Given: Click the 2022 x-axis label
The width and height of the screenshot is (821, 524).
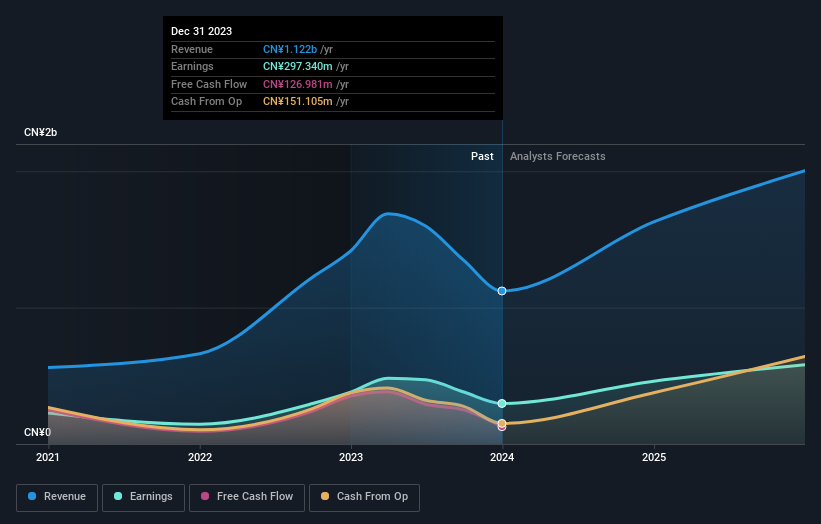Looking at the screenshot, I should 200,458.
